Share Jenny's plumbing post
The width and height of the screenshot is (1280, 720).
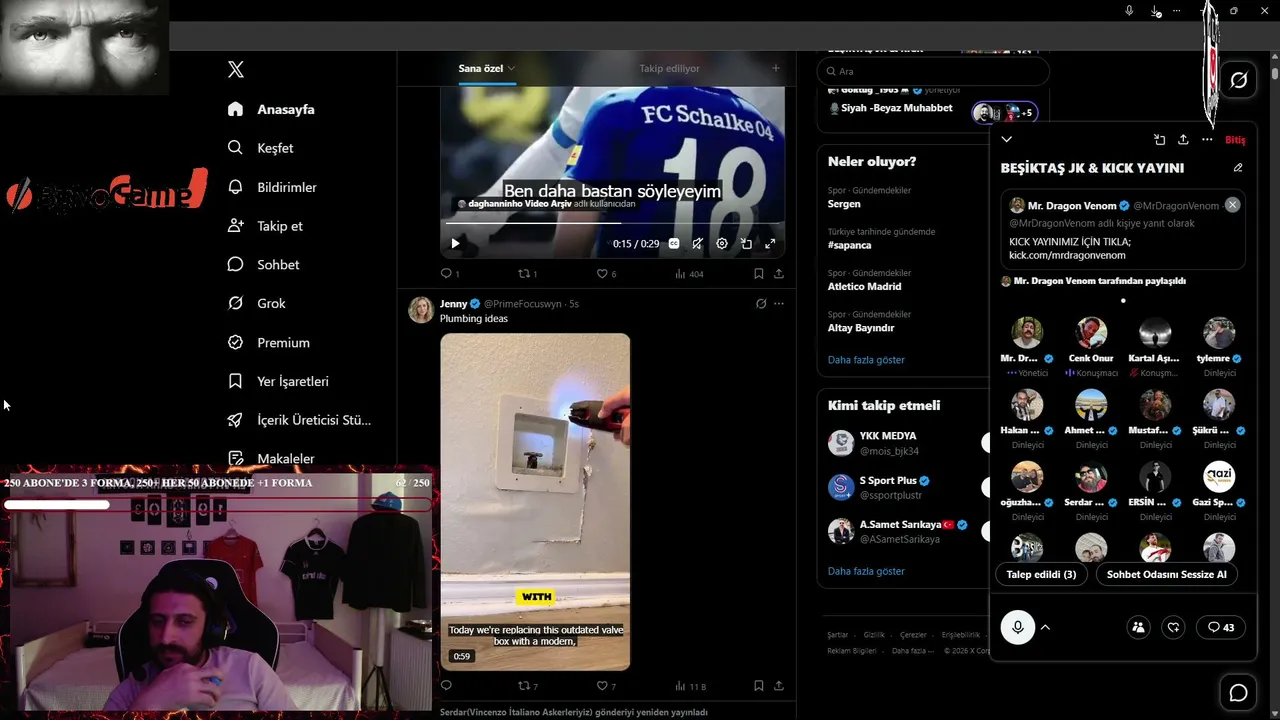pyautogui.click(x=779, y=686)
